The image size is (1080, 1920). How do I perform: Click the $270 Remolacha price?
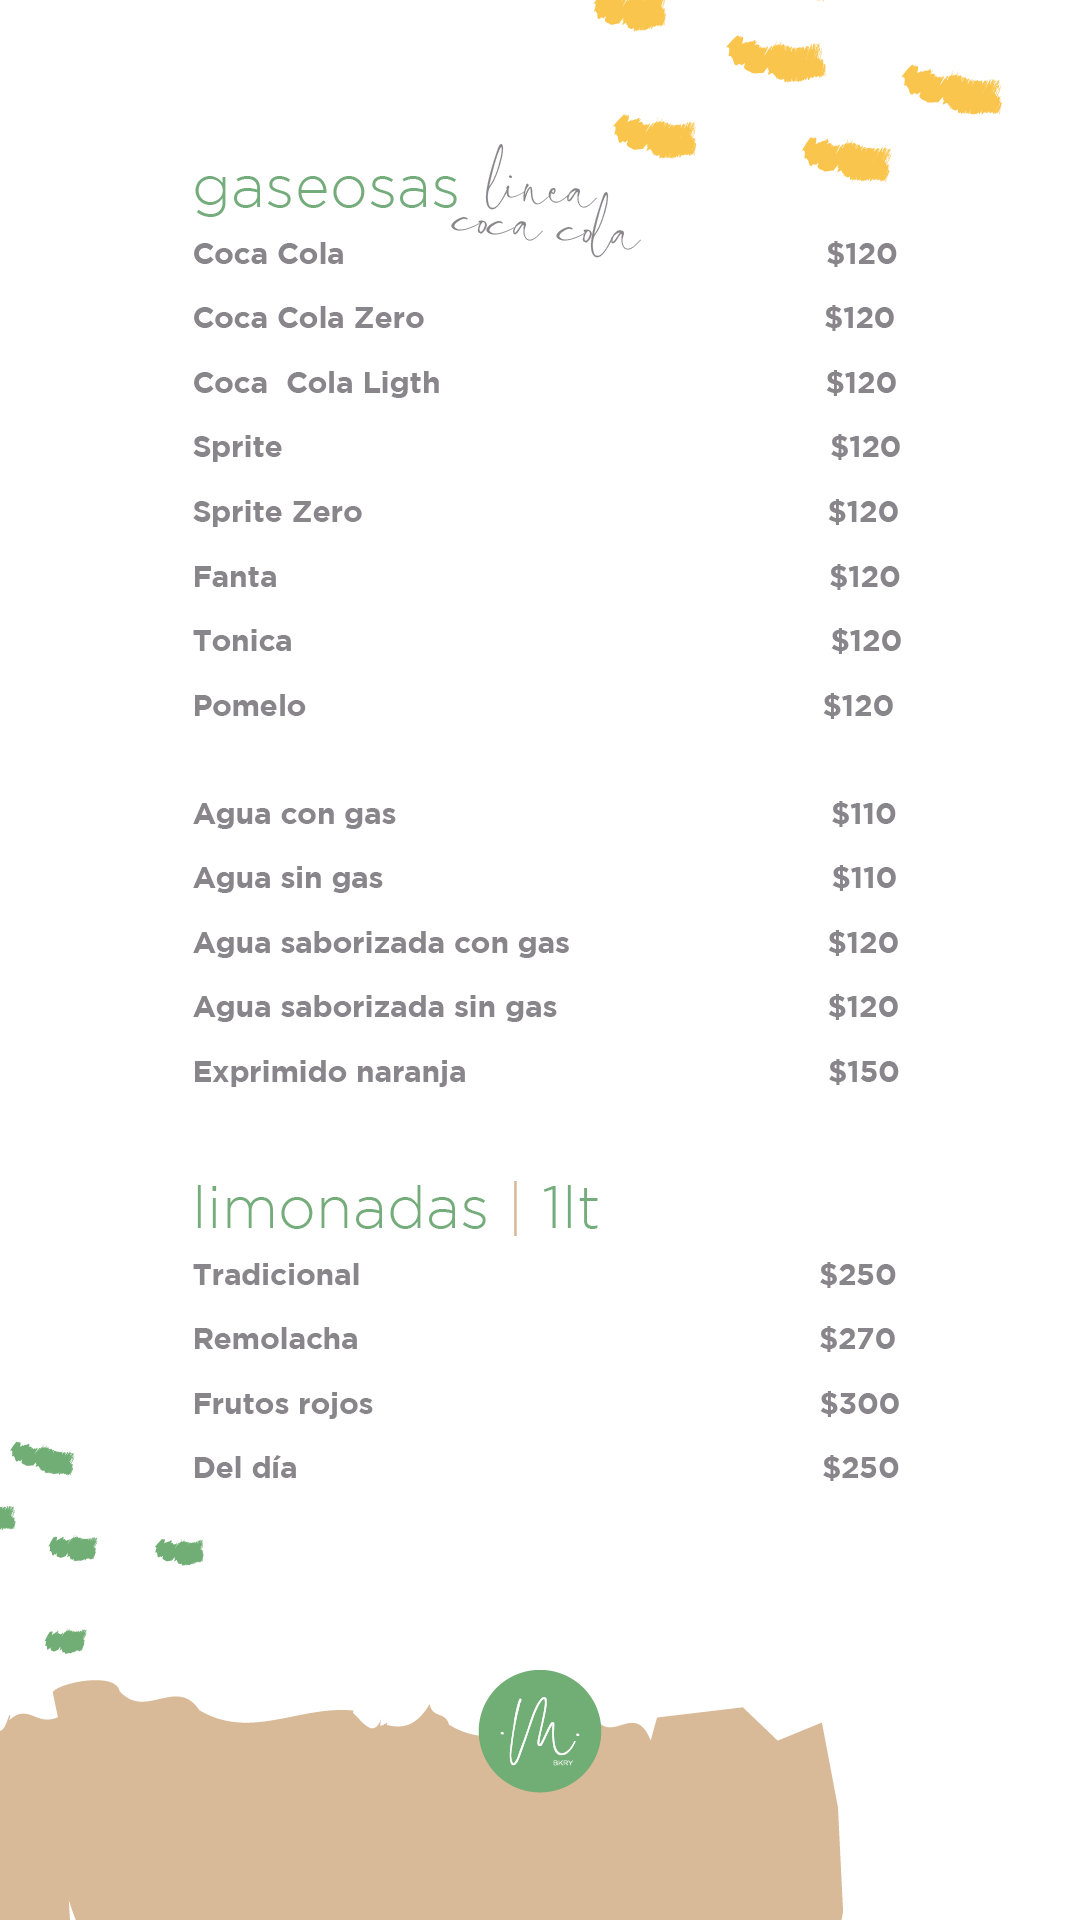(x=858, y=1339)
